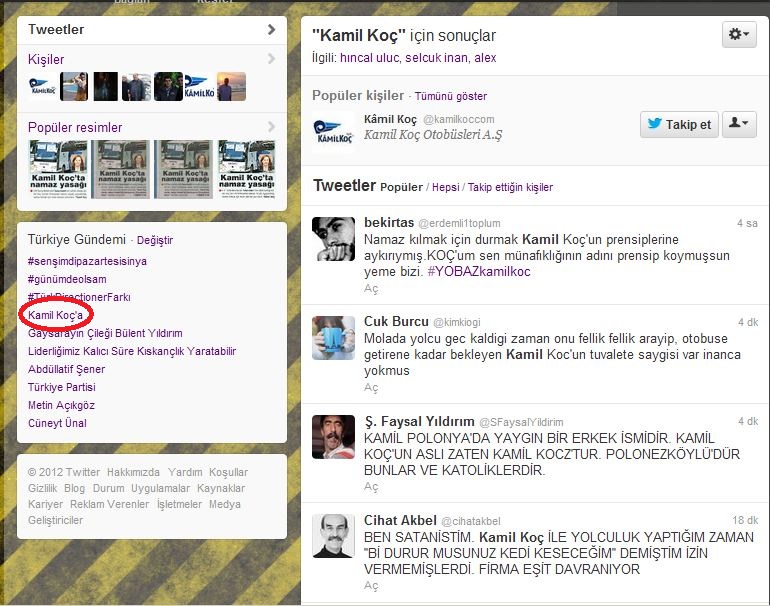This screenshot has height=606, width=770.
Task: Expand the Popüler resimler section chevron
Action: click(x=271, y=127)
